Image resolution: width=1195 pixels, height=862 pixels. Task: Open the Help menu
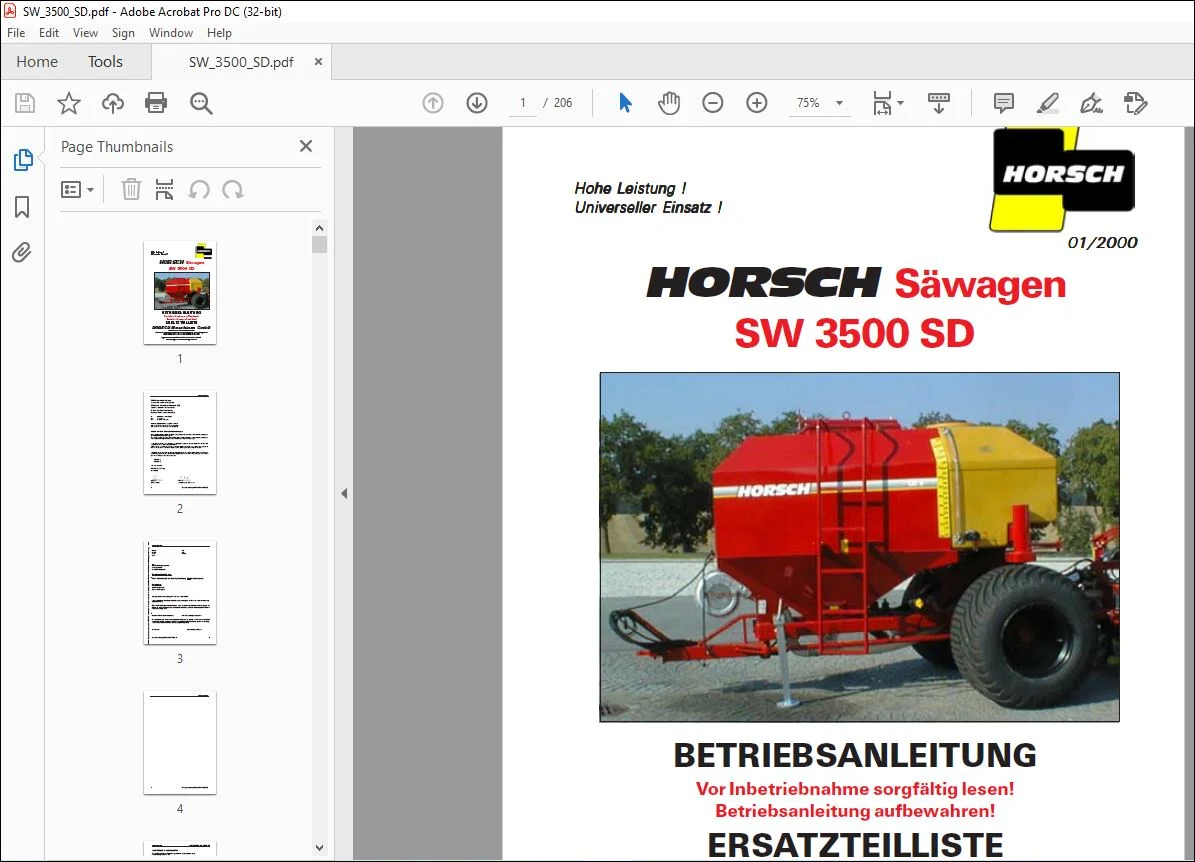point(219,33)
